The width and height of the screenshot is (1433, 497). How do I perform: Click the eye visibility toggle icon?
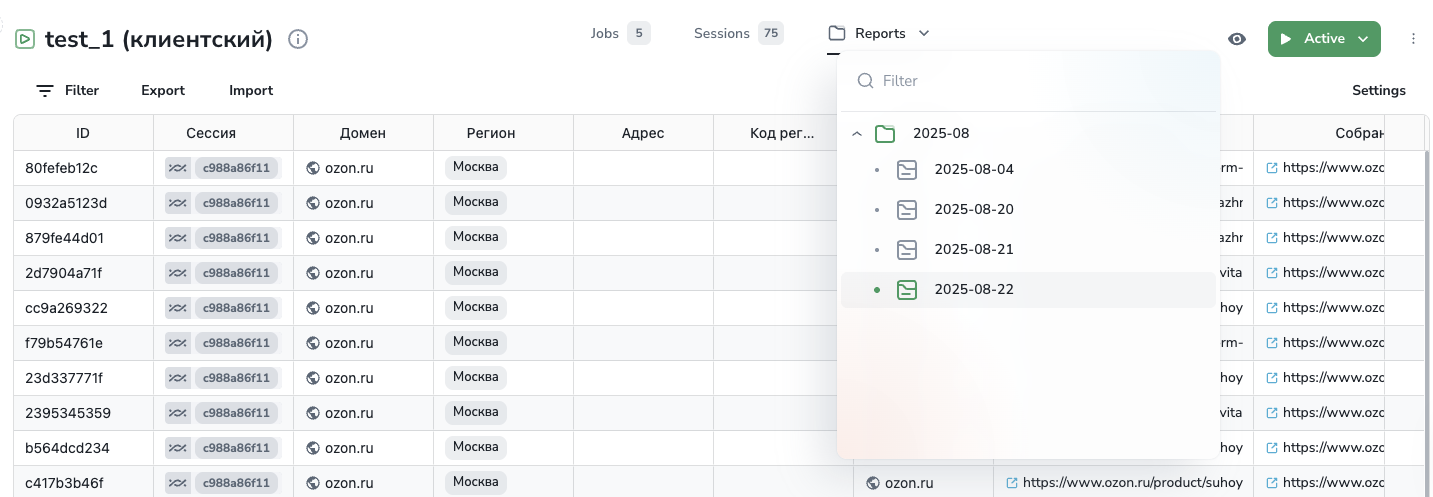tap(1237, 39)
